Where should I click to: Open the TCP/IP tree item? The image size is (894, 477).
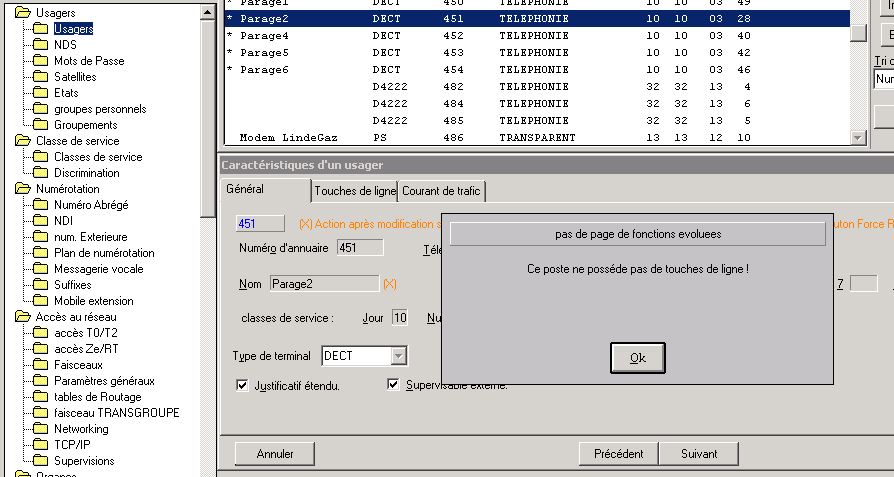(x=72, y=445)
